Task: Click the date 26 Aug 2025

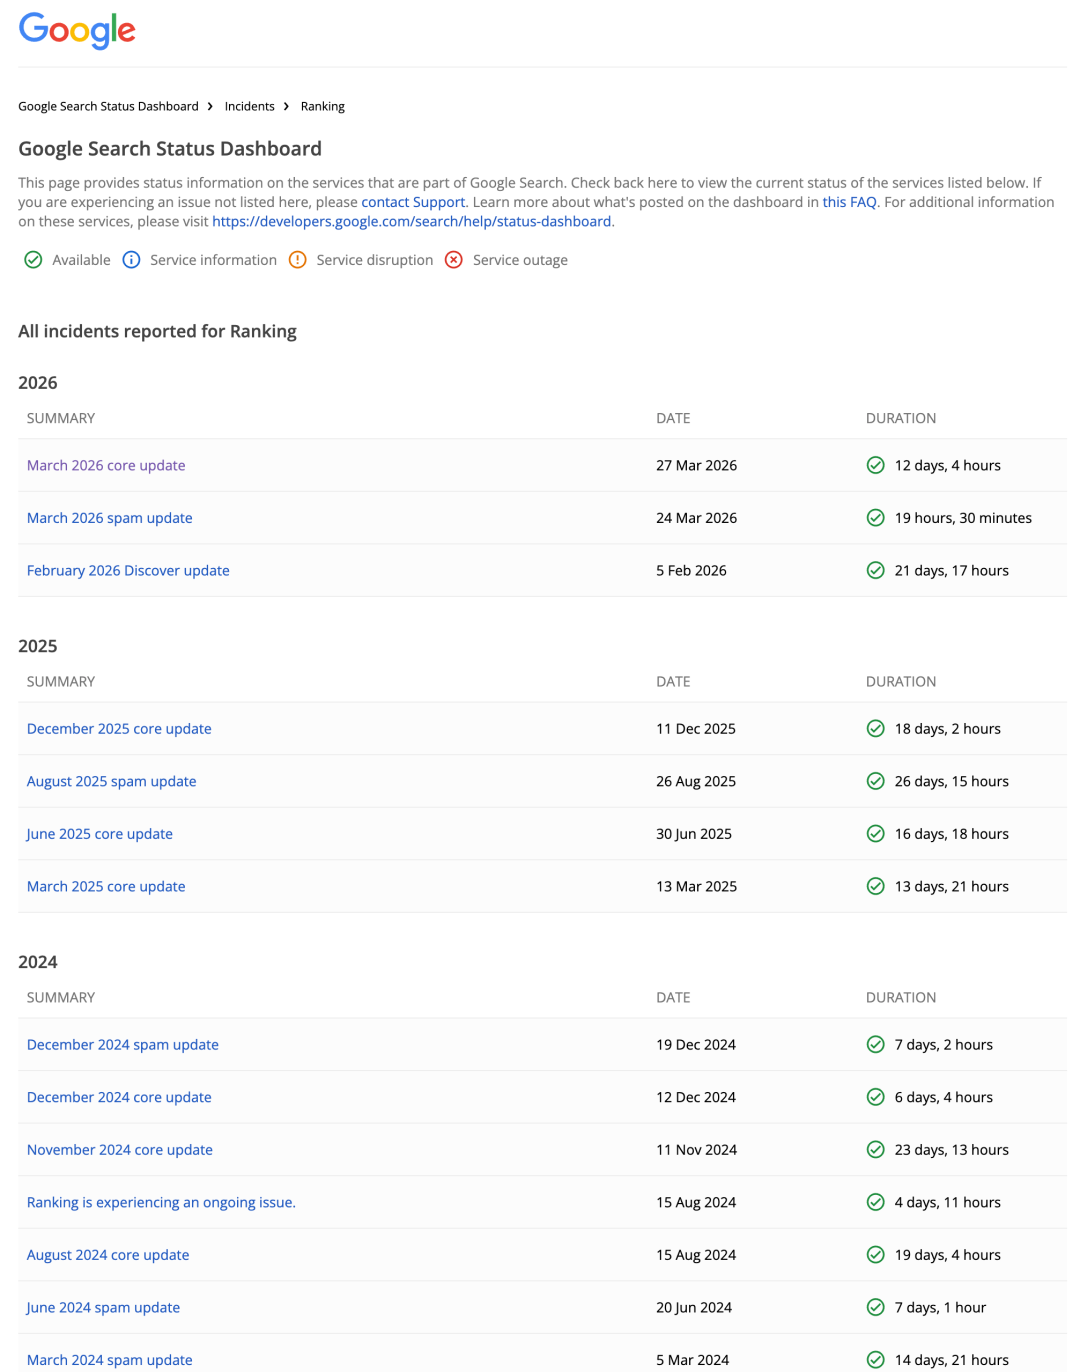Action: (x=695, y=781)
